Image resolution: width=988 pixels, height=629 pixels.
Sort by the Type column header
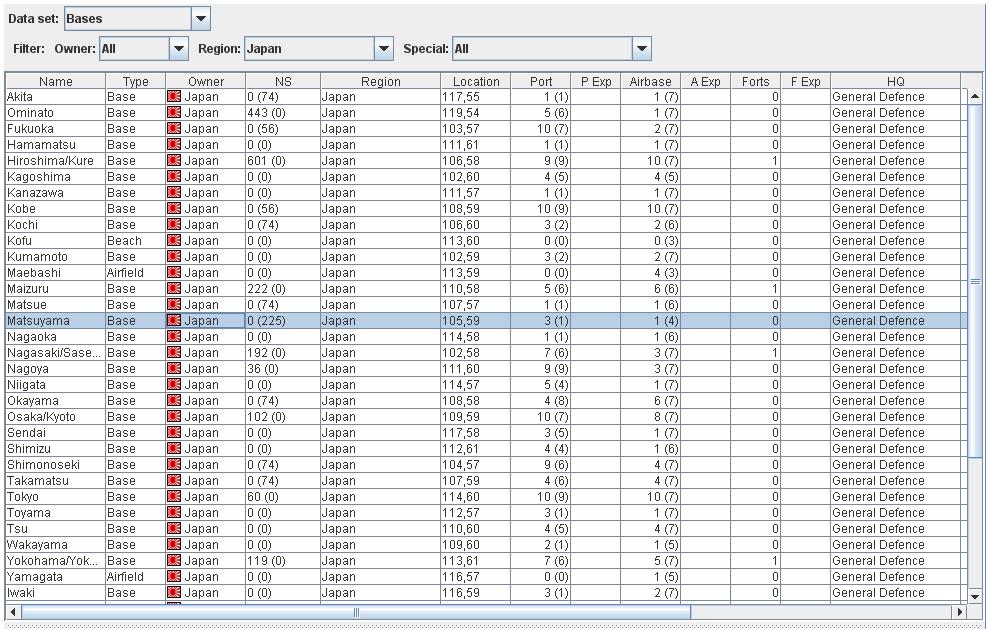[x=135, y=81]
